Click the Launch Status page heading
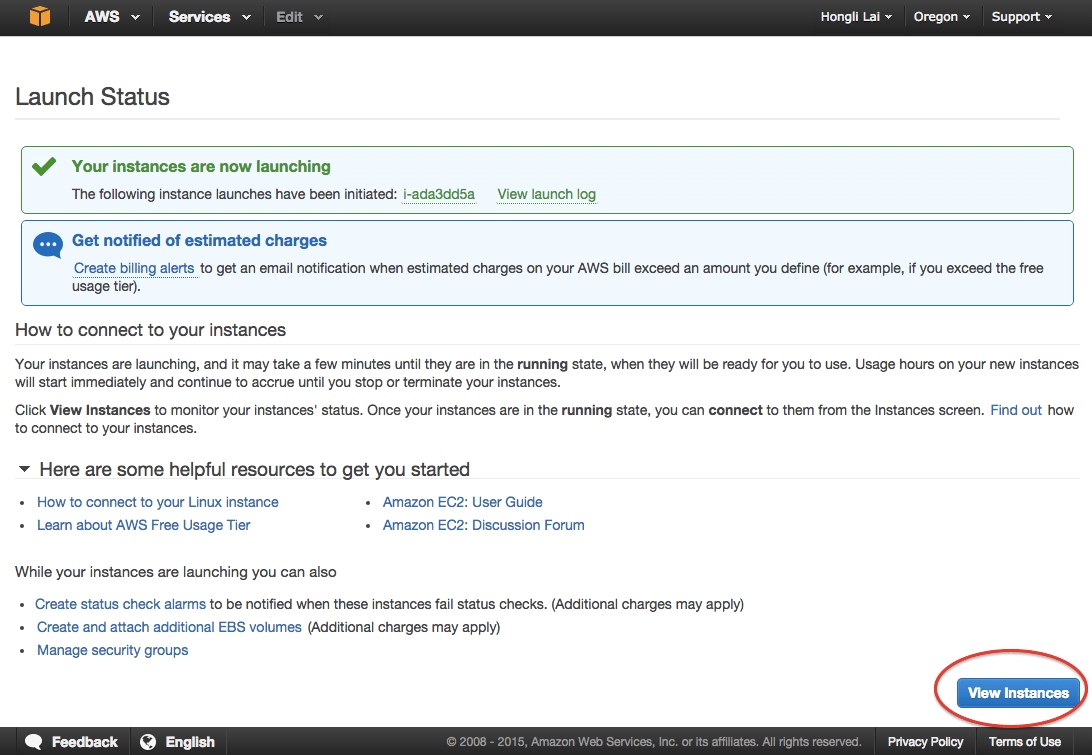 pos(93,97)
